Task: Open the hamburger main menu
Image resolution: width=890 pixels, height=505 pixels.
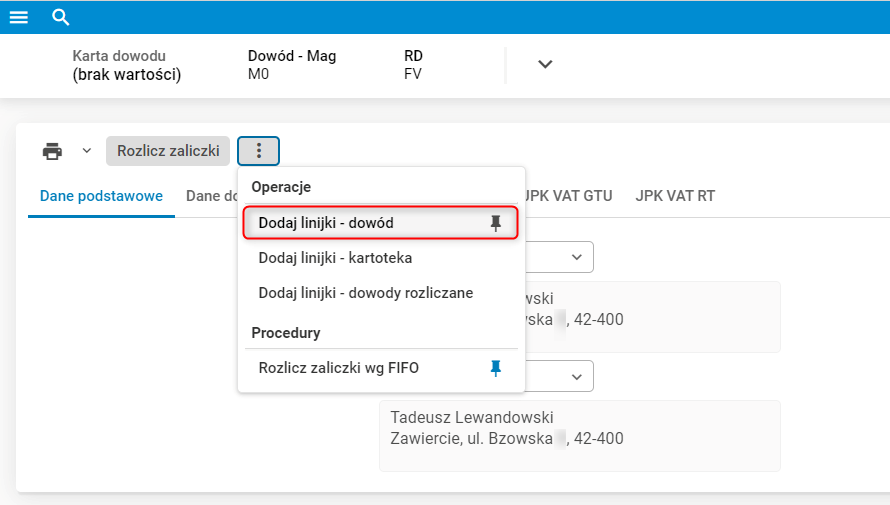Action: coord(18,17)
